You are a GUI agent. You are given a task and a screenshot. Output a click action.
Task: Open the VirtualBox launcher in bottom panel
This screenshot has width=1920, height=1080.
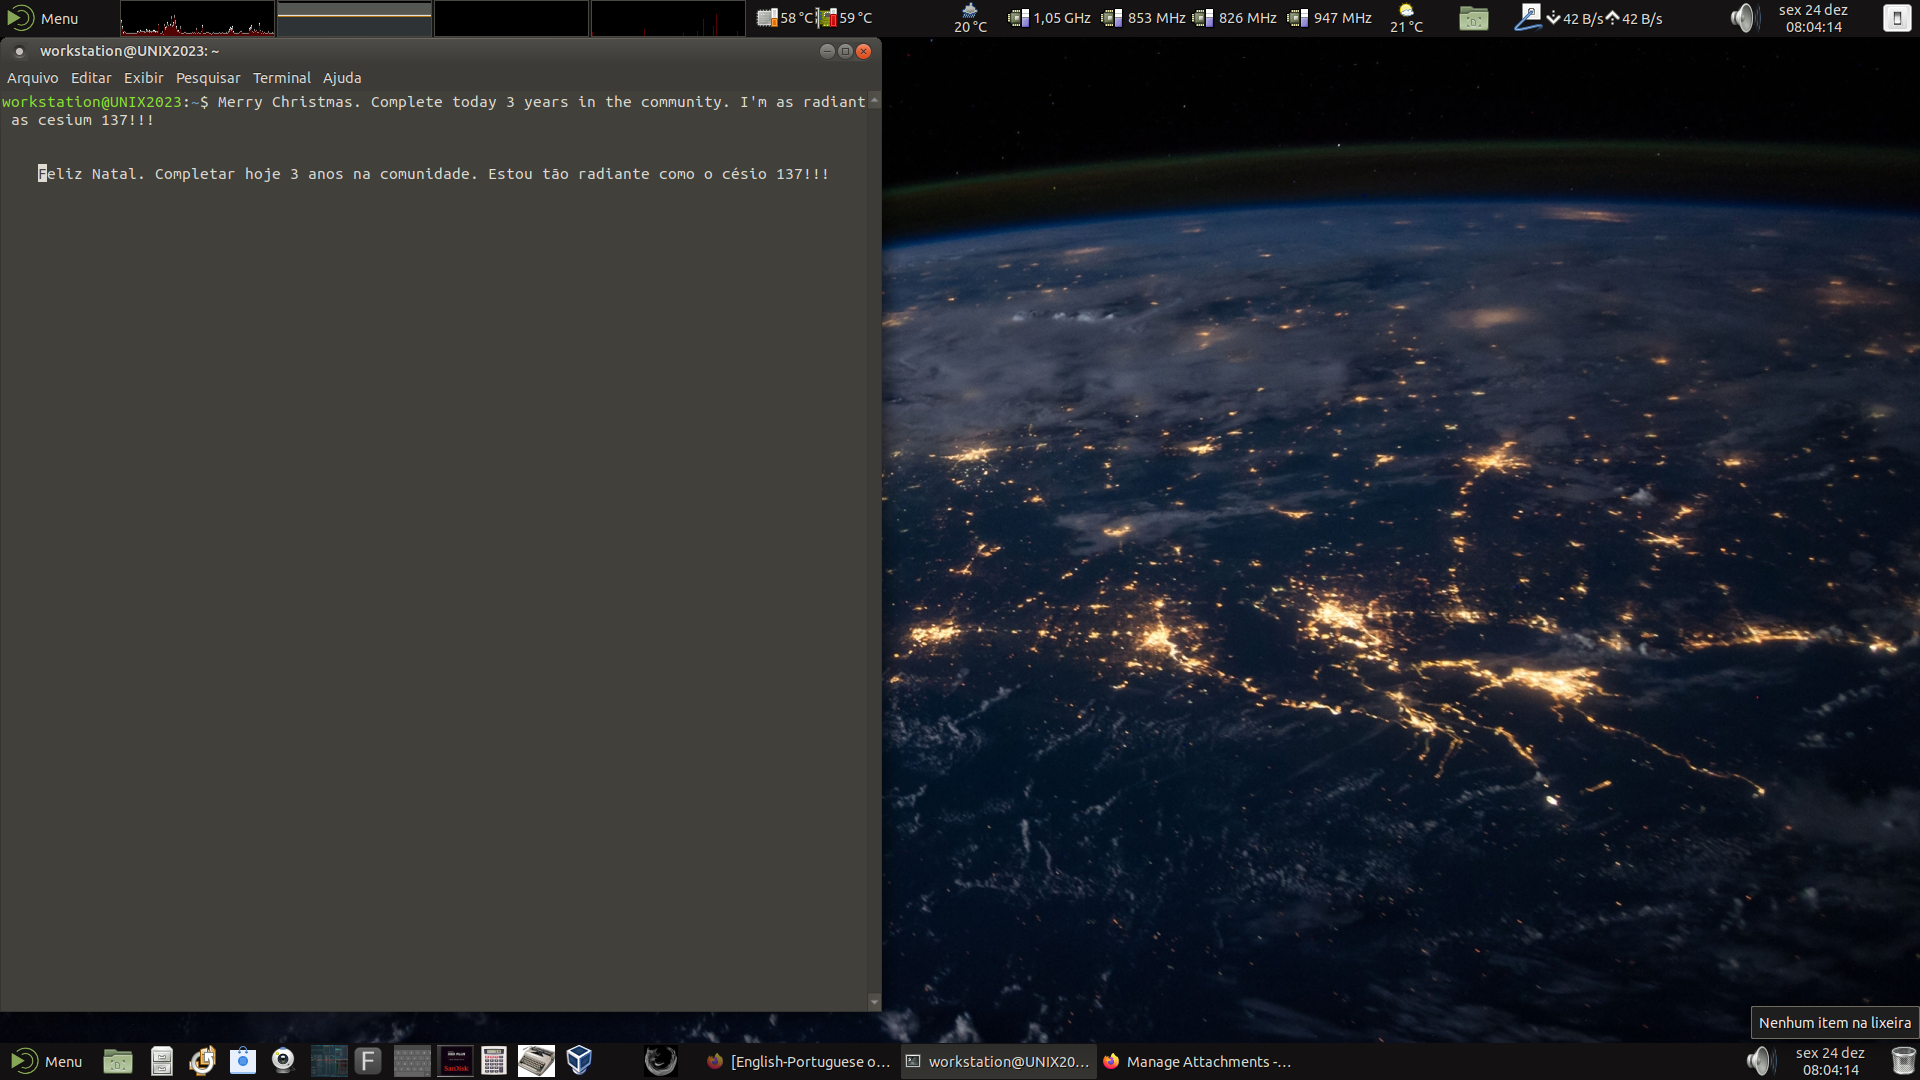click(579, 1061)
